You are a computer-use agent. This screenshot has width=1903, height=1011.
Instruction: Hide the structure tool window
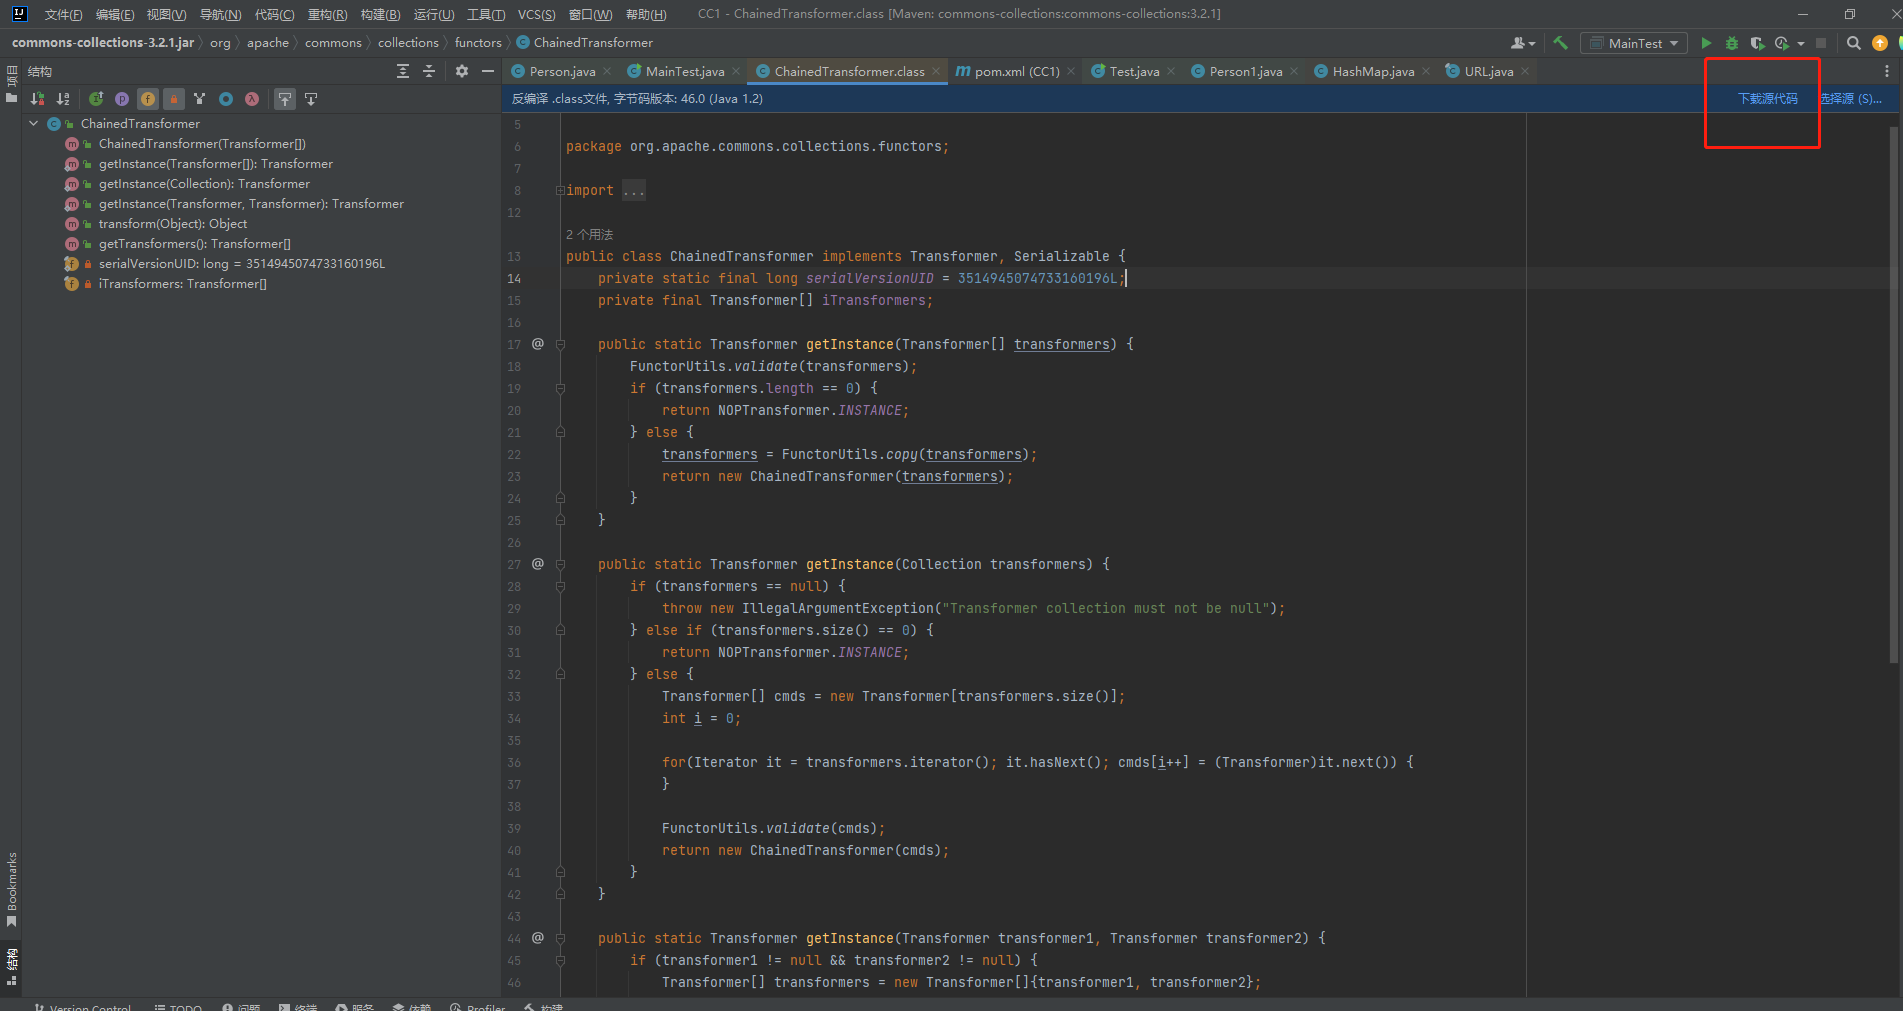pos(488,71)
